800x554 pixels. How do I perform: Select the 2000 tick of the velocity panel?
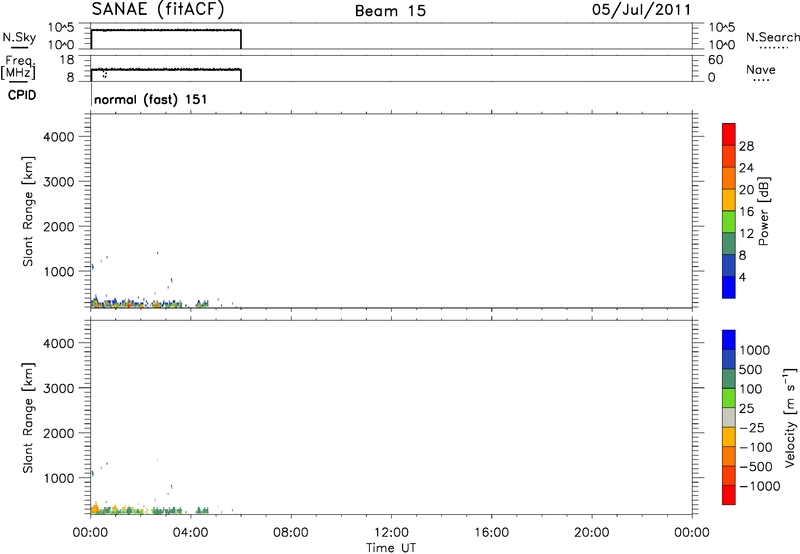pyautogui.click(x=58, y=433)
